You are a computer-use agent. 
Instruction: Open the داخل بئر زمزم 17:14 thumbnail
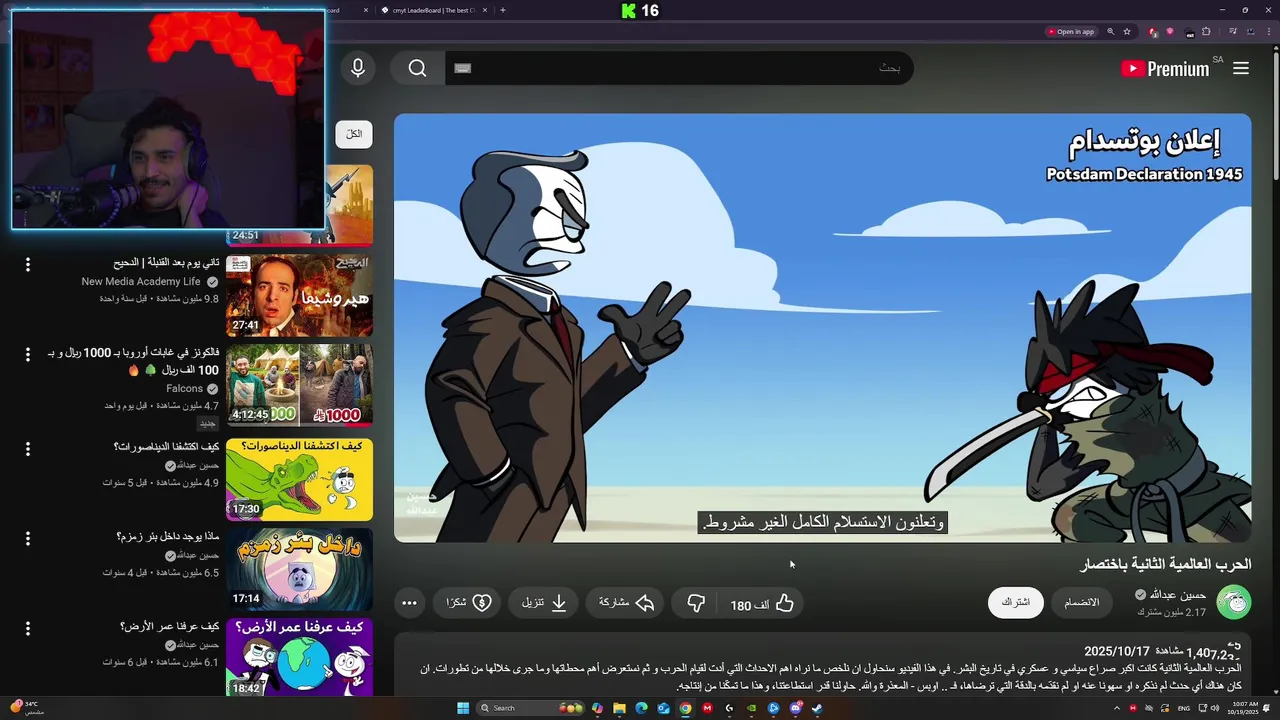pyautogui.click(x=299, y=569)
